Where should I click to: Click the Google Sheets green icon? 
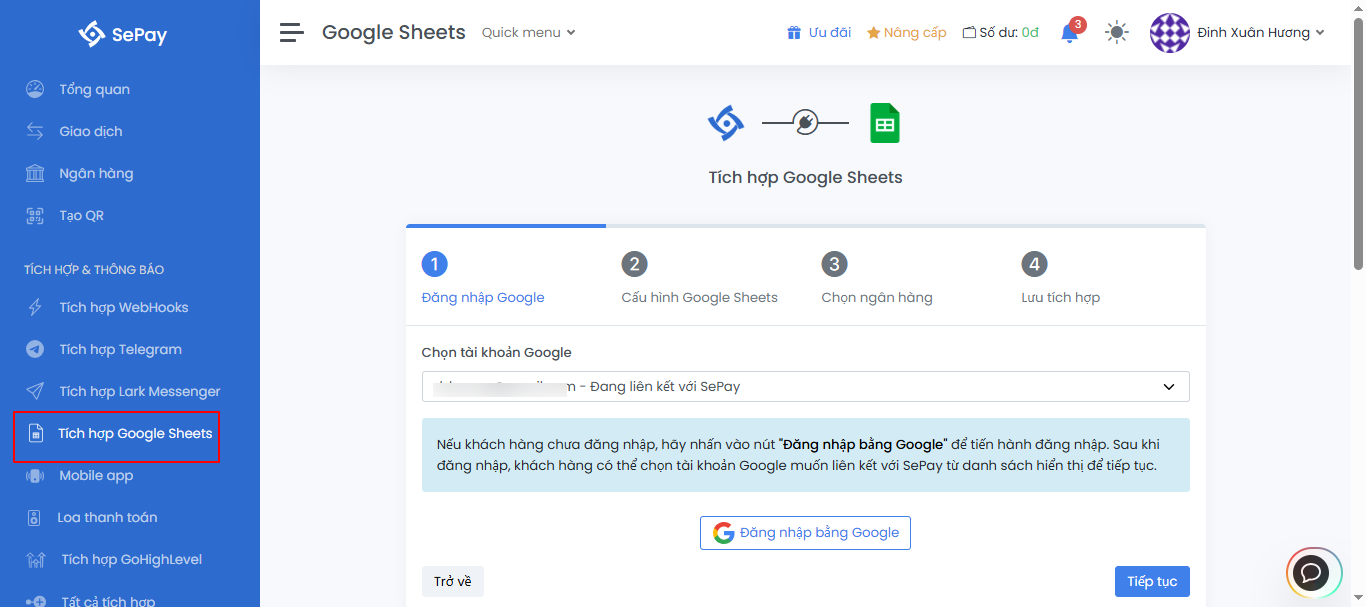pyautogui.click(x=884, y=124)
